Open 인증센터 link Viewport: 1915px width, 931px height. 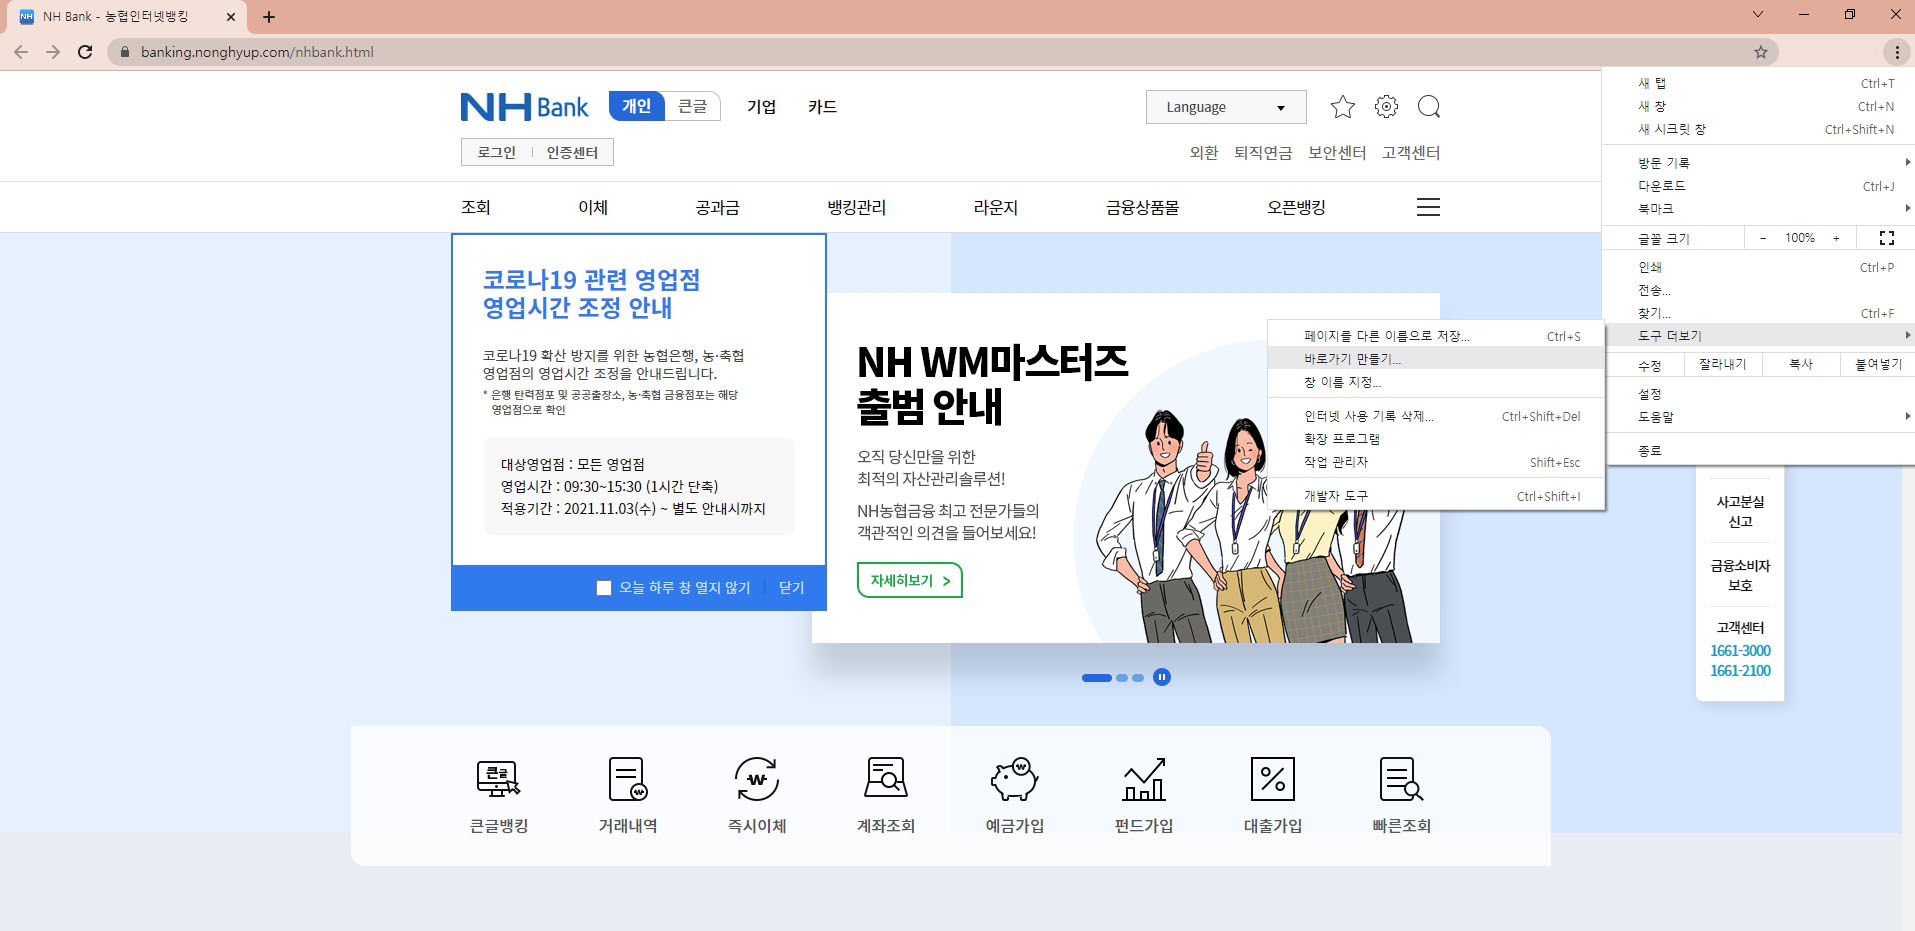coord(572,152)
